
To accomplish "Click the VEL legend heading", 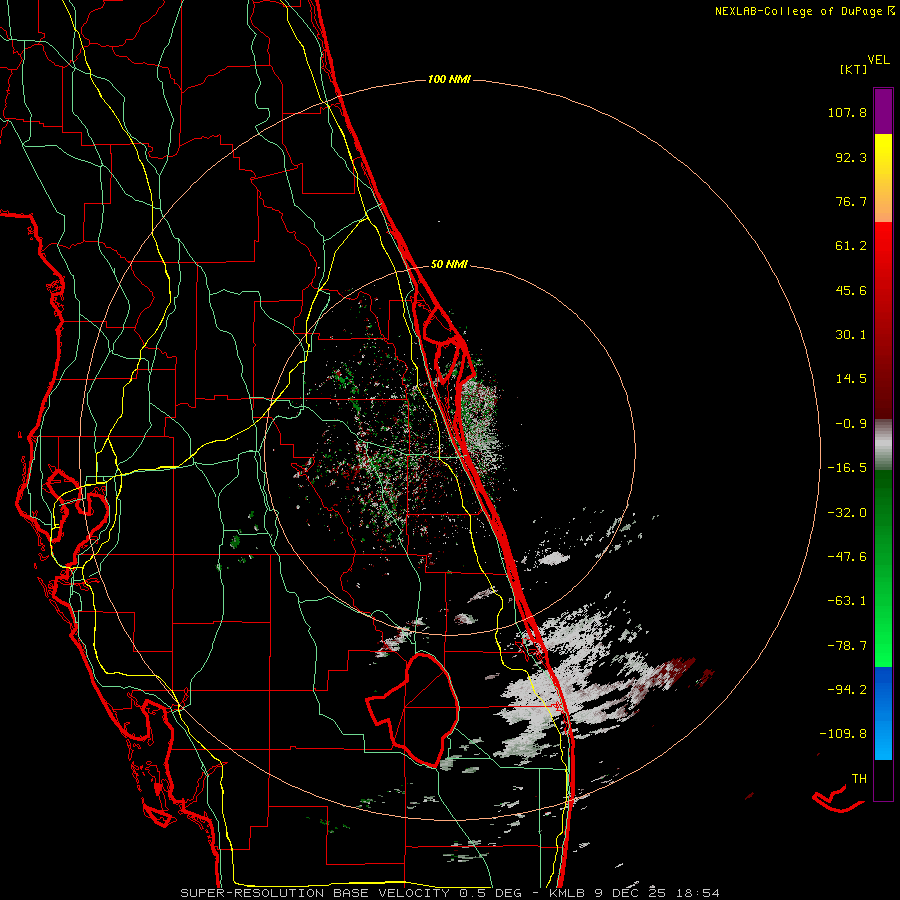I will click(878, 60).
